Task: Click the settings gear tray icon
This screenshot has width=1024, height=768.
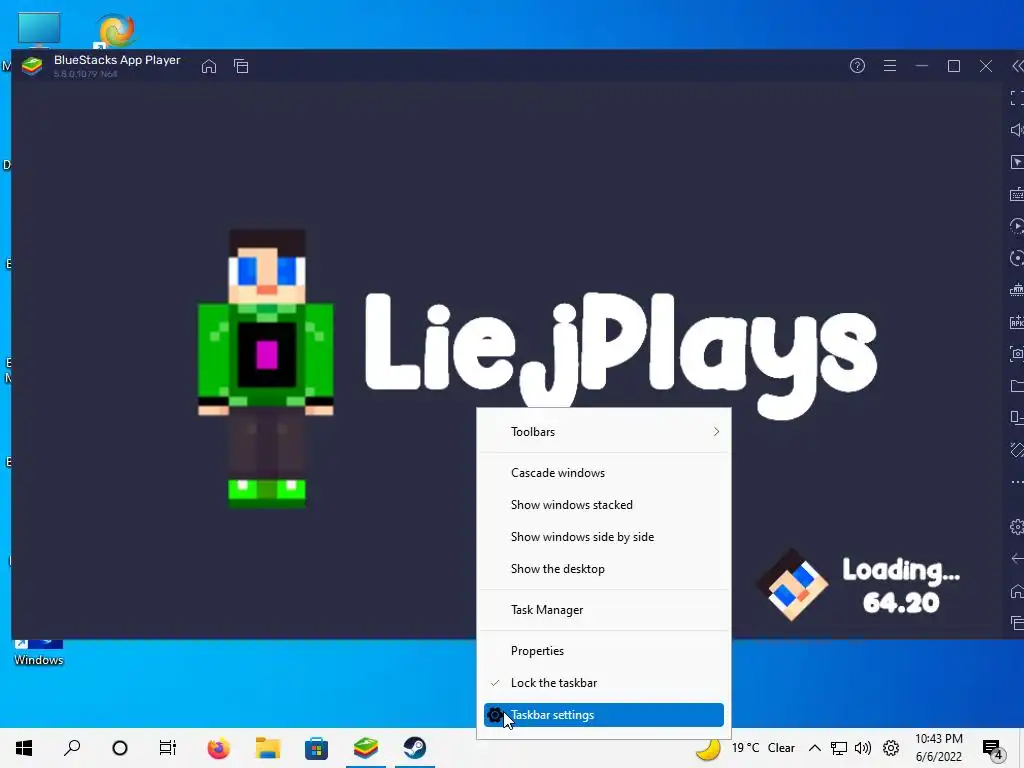Action: 891,748
